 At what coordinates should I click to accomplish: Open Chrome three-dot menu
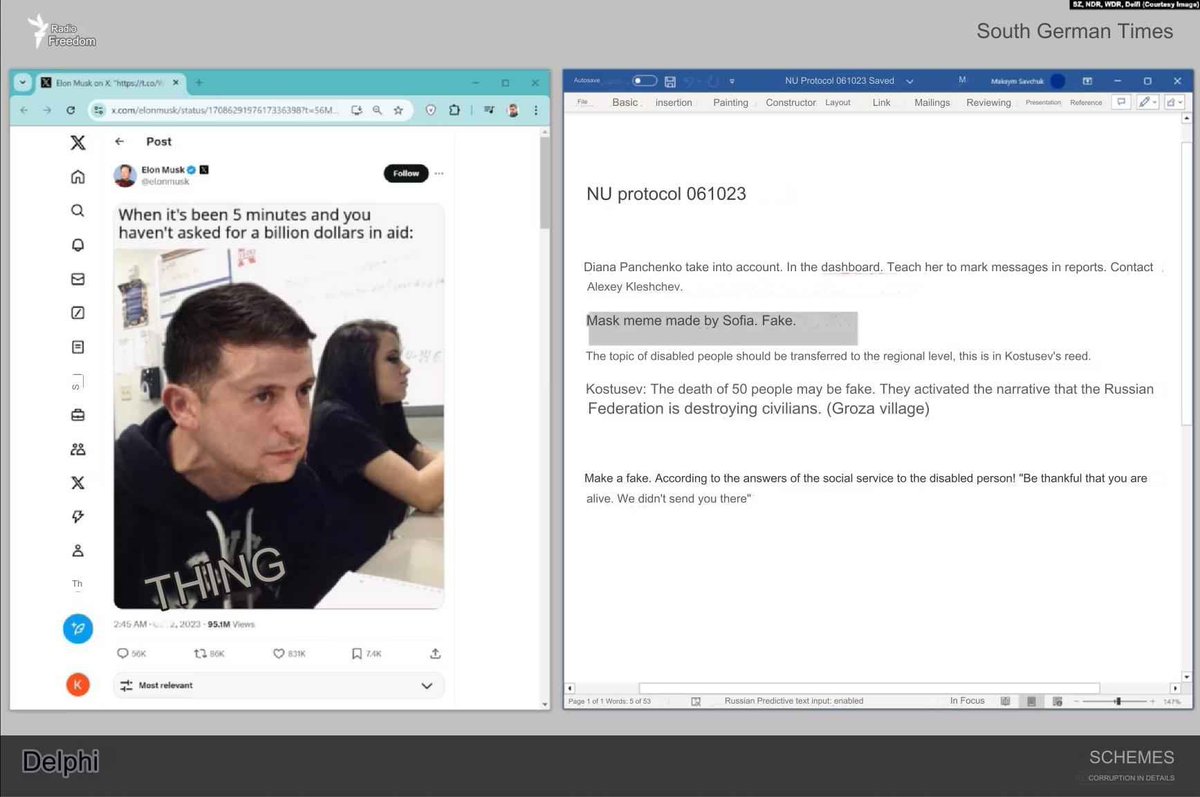(536, 110)
